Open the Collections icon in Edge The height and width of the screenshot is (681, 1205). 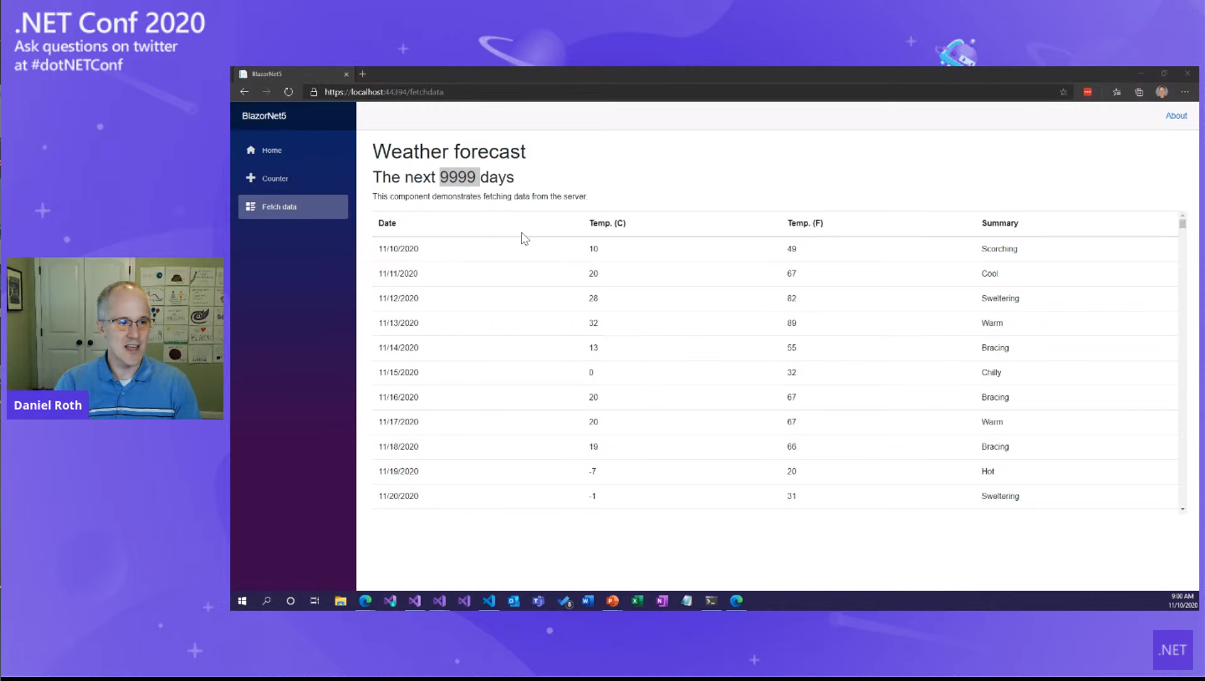[x=1139, y=92]
